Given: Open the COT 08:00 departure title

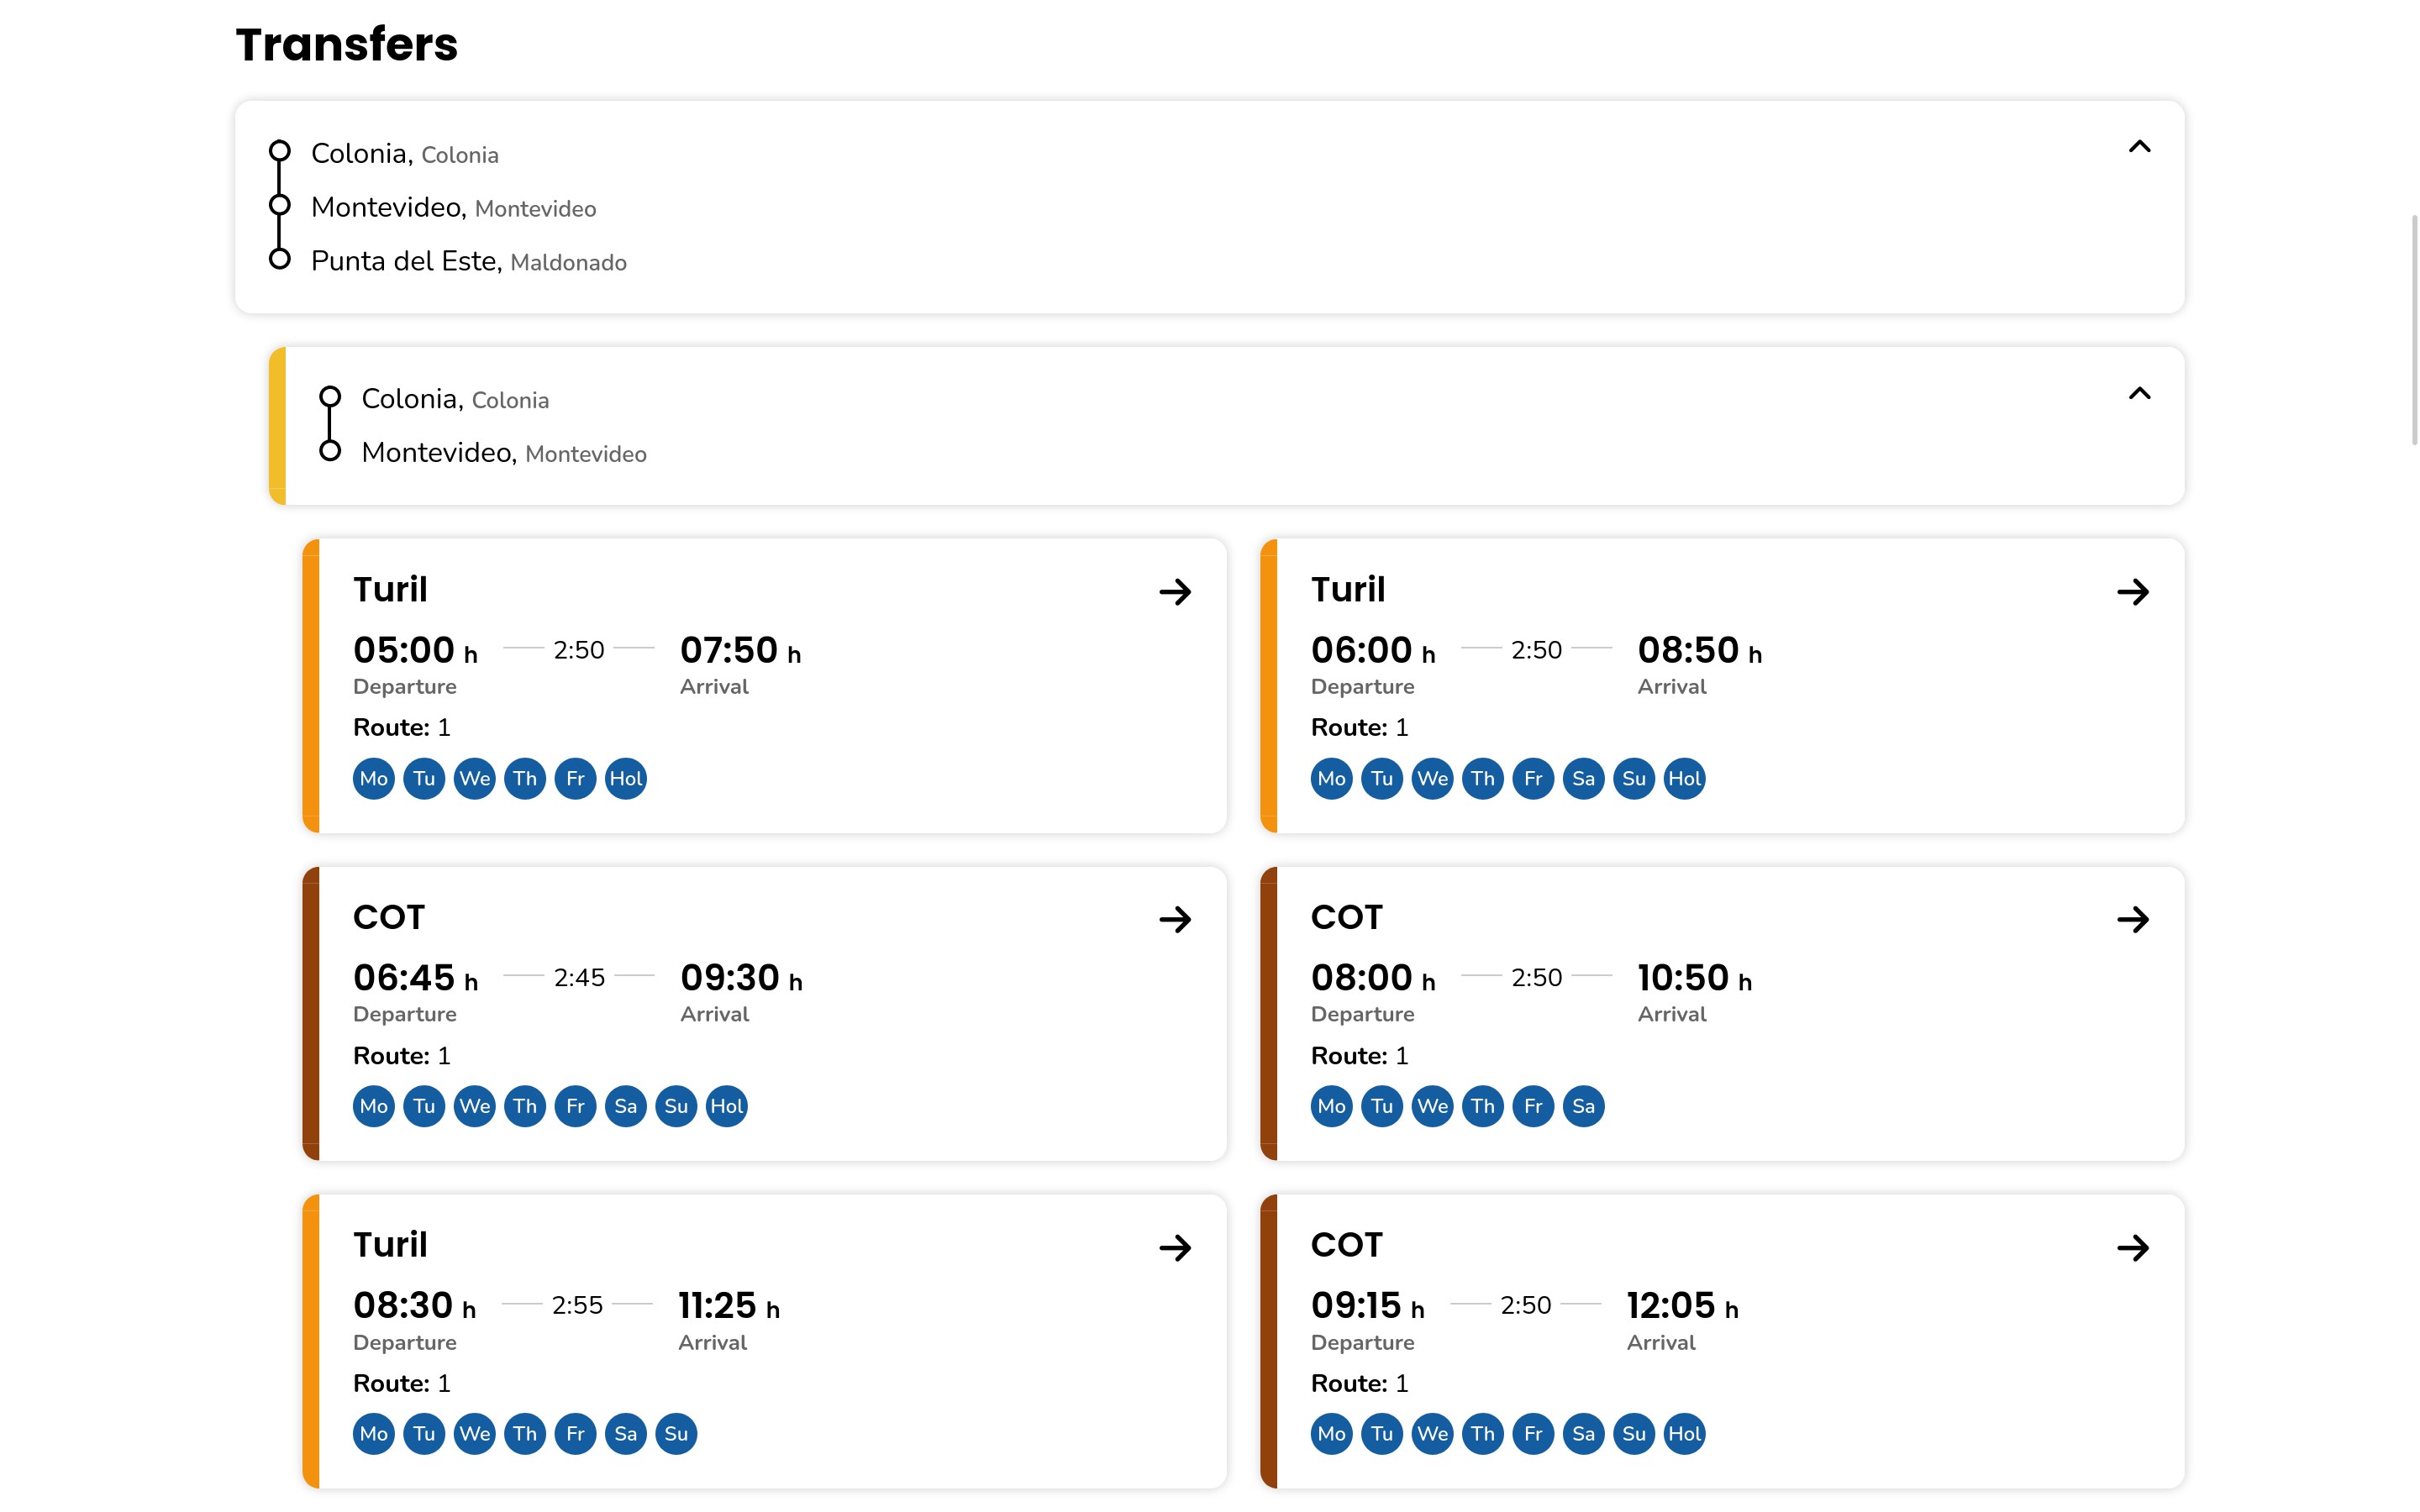Looking at the screenshot, I should tap(1346, 917).
